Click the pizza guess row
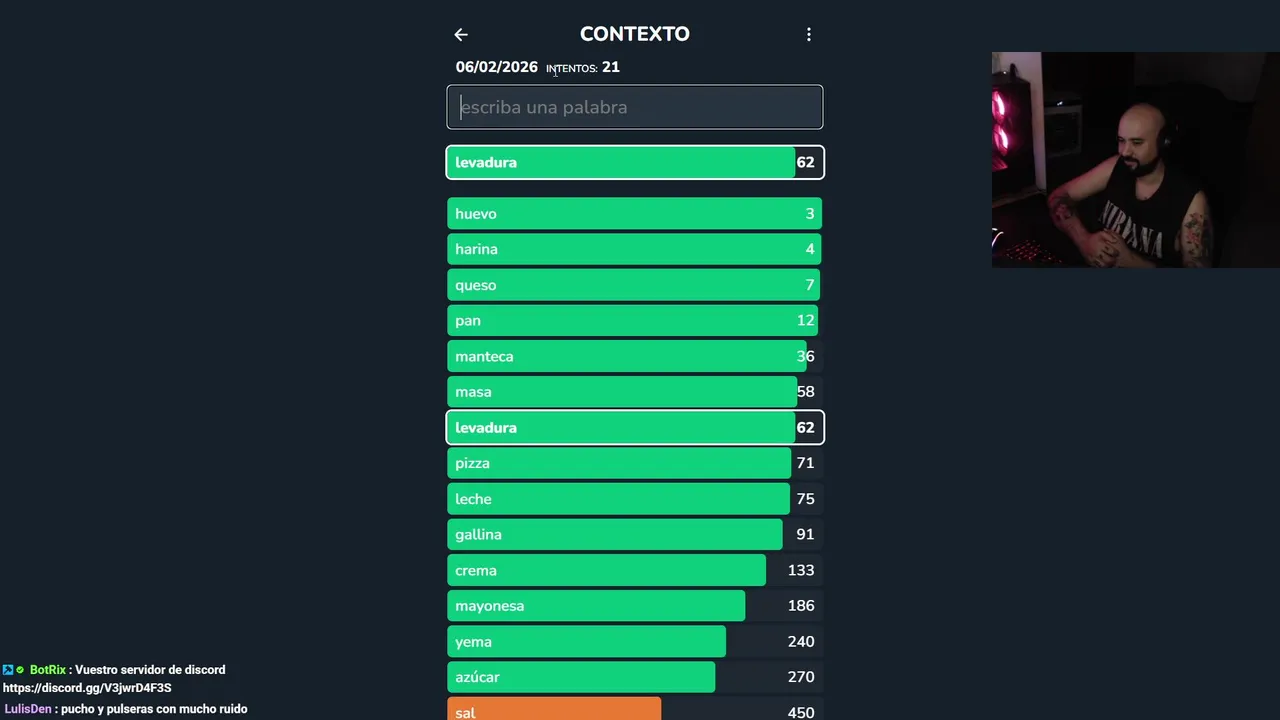This screenshot has width=1280, height=720. pos(635,463)
